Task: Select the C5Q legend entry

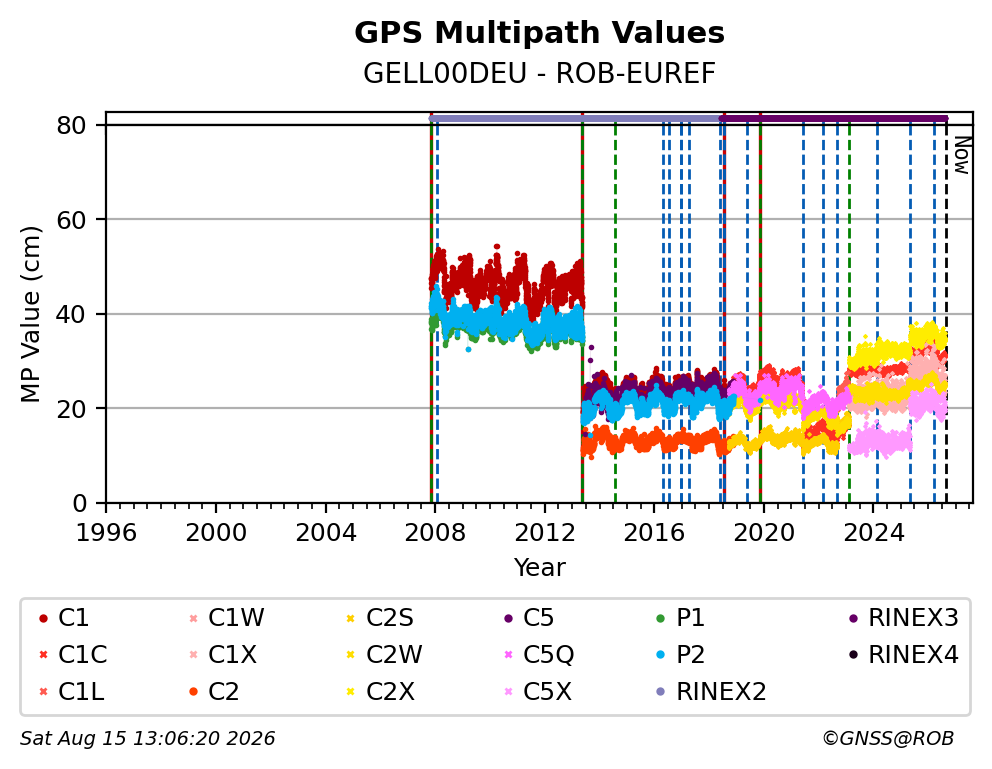Action: (x=539, y=655)
